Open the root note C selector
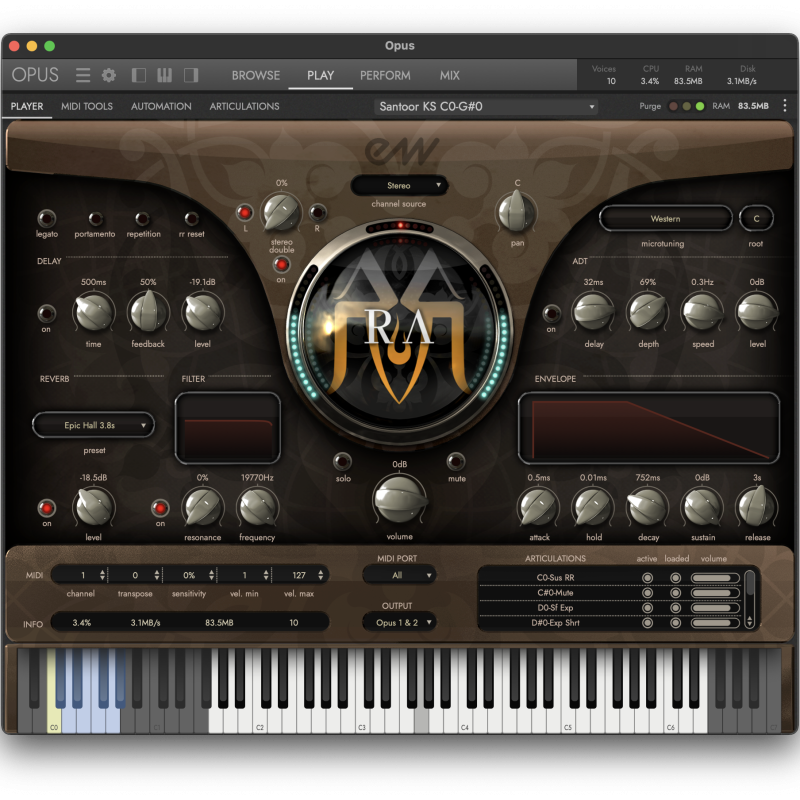The image size is (800, 800). [x=756, y=218]
